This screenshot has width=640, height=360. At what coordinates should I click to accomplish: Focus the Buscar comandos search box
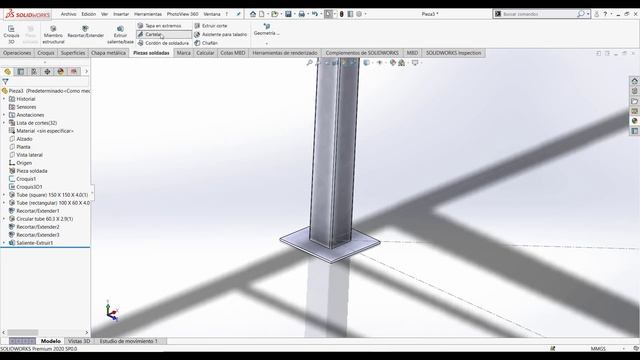click(539, 14)
